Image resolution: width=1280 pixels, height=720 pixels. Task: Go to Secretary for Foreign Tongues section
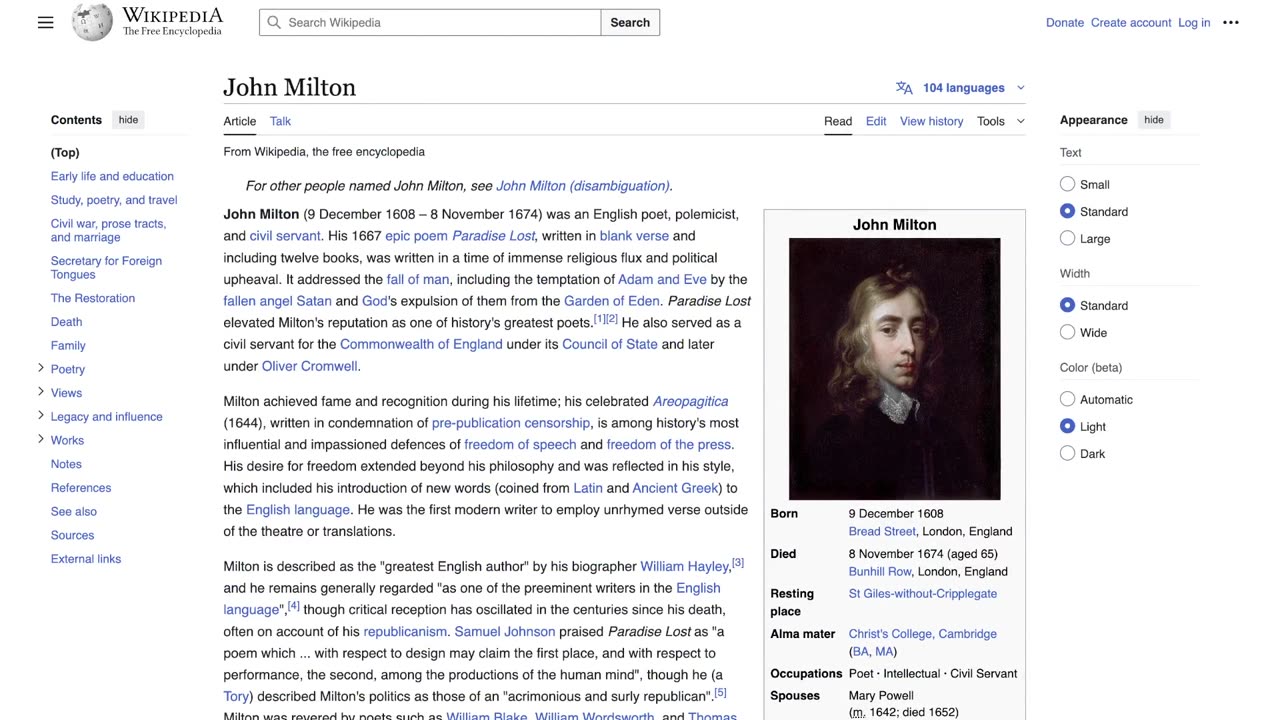106,267
